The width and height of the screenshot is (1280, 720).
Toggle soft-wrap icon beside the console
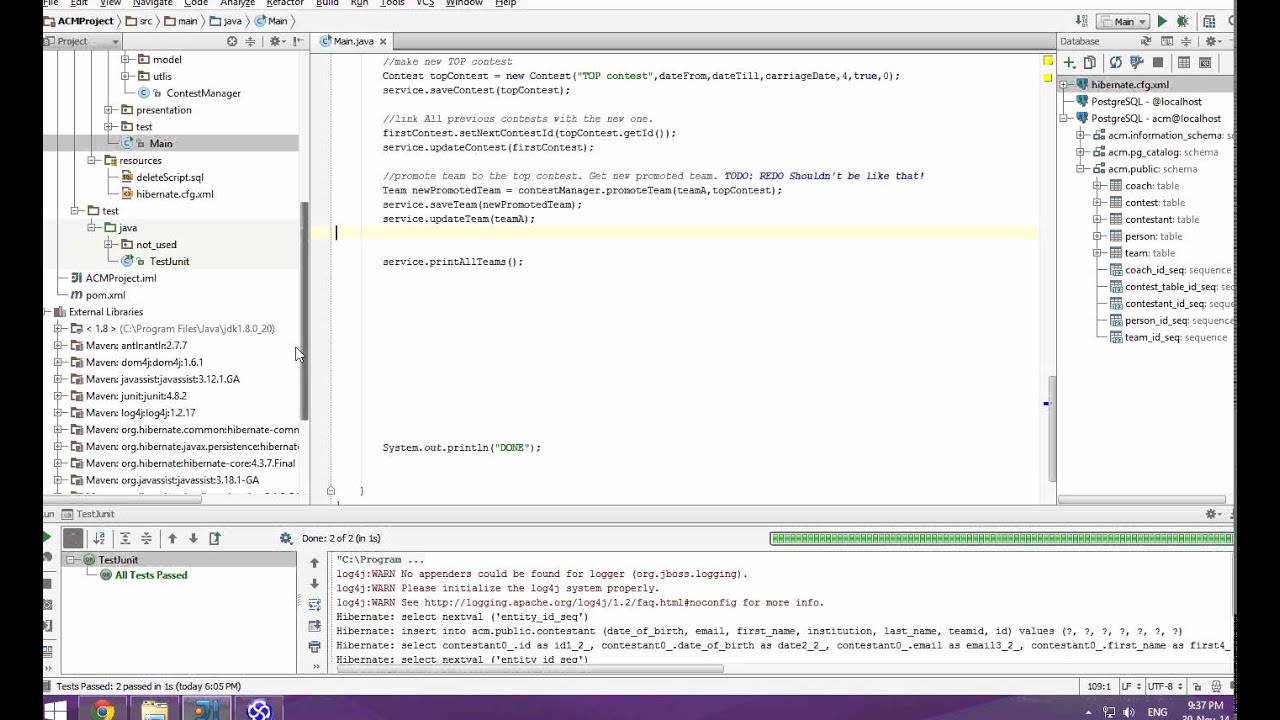coord(315,605)
